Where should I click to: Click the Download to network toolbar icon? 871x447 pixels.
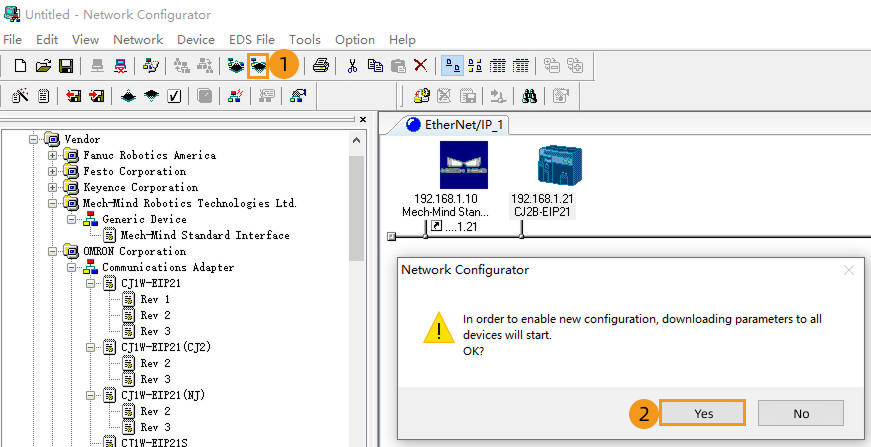[x=258, y=66]
